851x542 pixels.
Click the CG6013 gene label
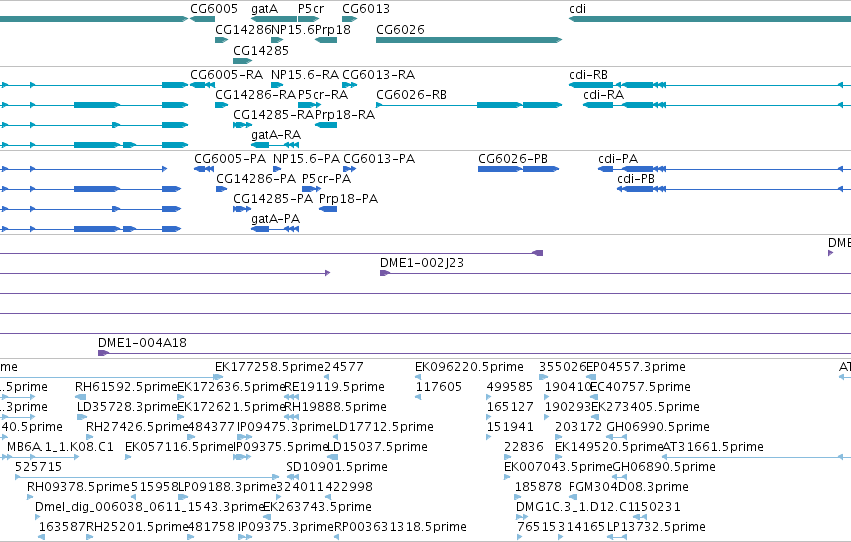[366, 9]
